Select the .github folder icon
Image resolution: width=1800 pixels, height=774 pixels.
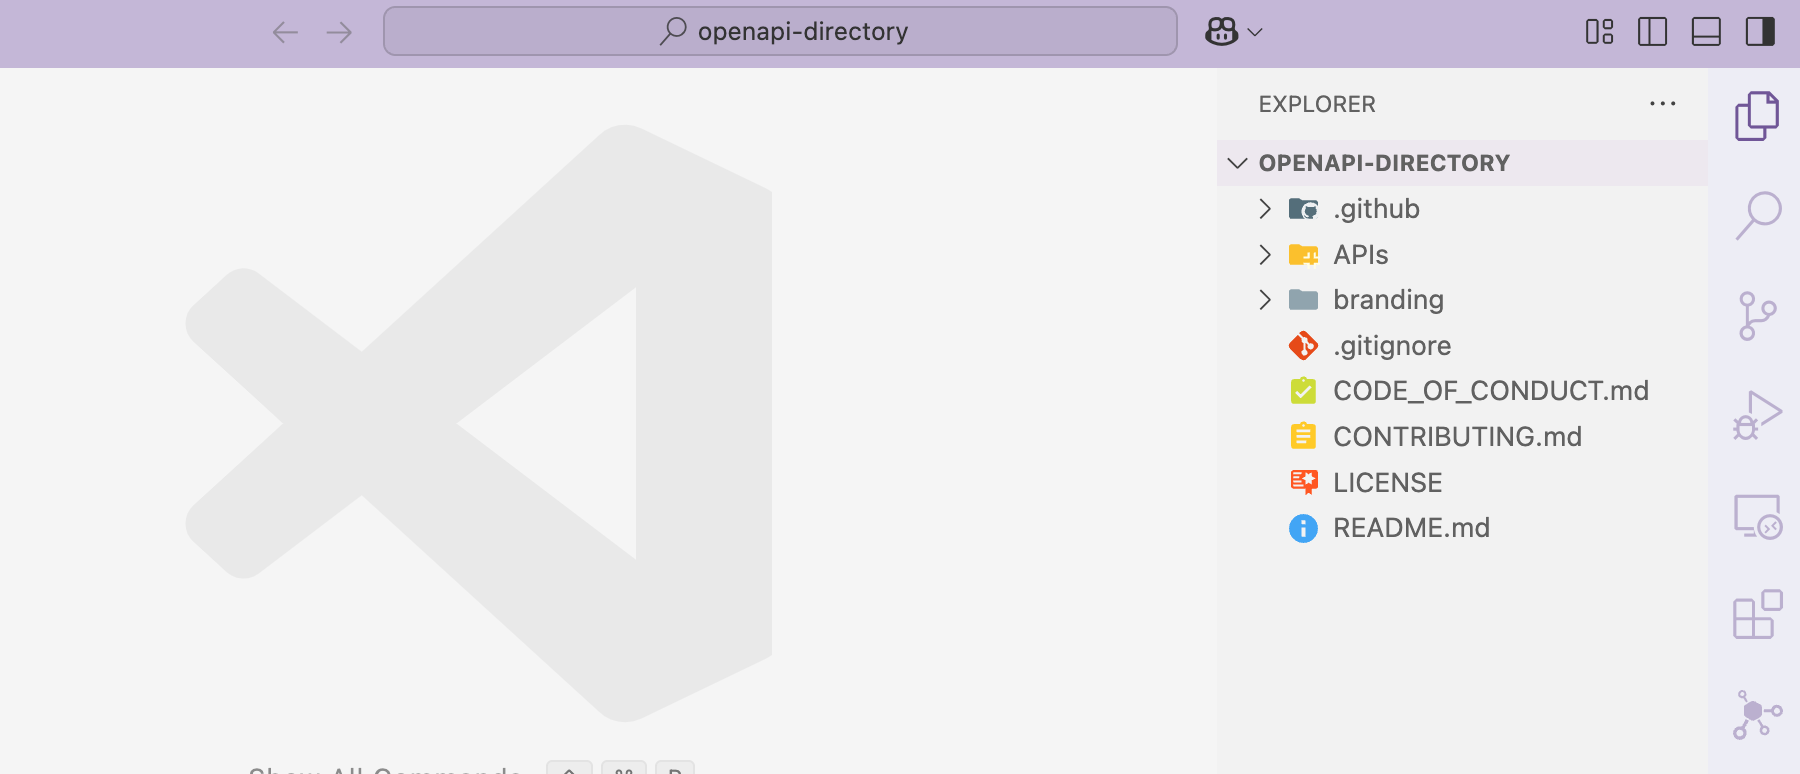click(1303, 208)
